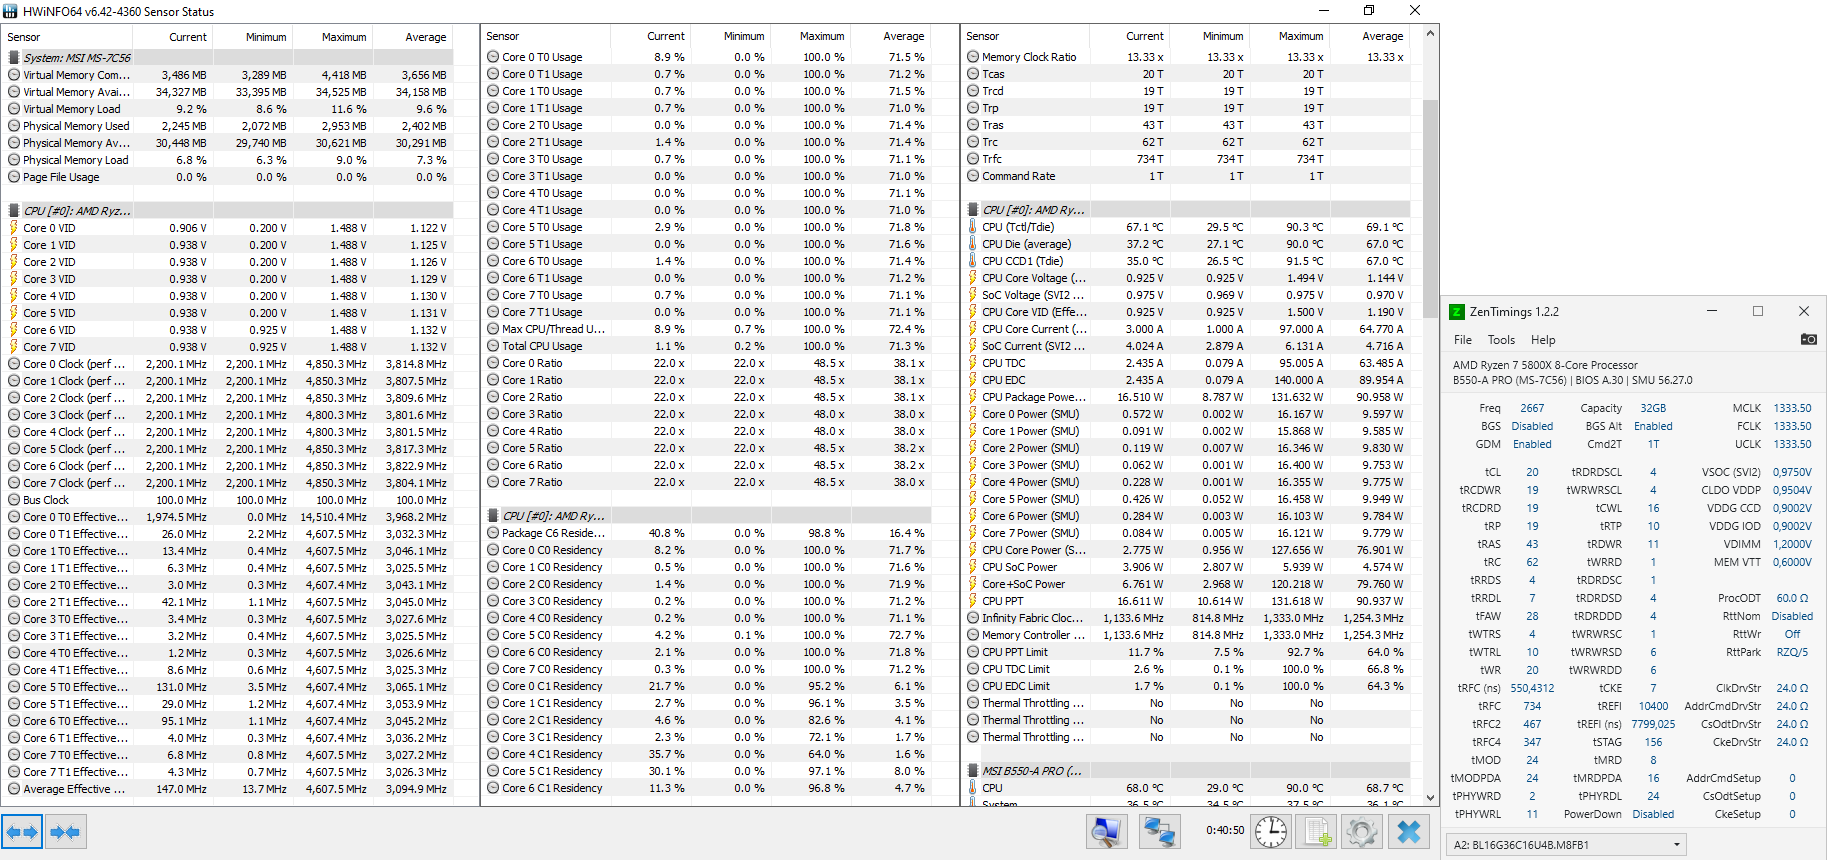The image size is (1827, 860).
Task: Click the lightning bolt icon beside Core 0 VID
Action: point(14,228)
